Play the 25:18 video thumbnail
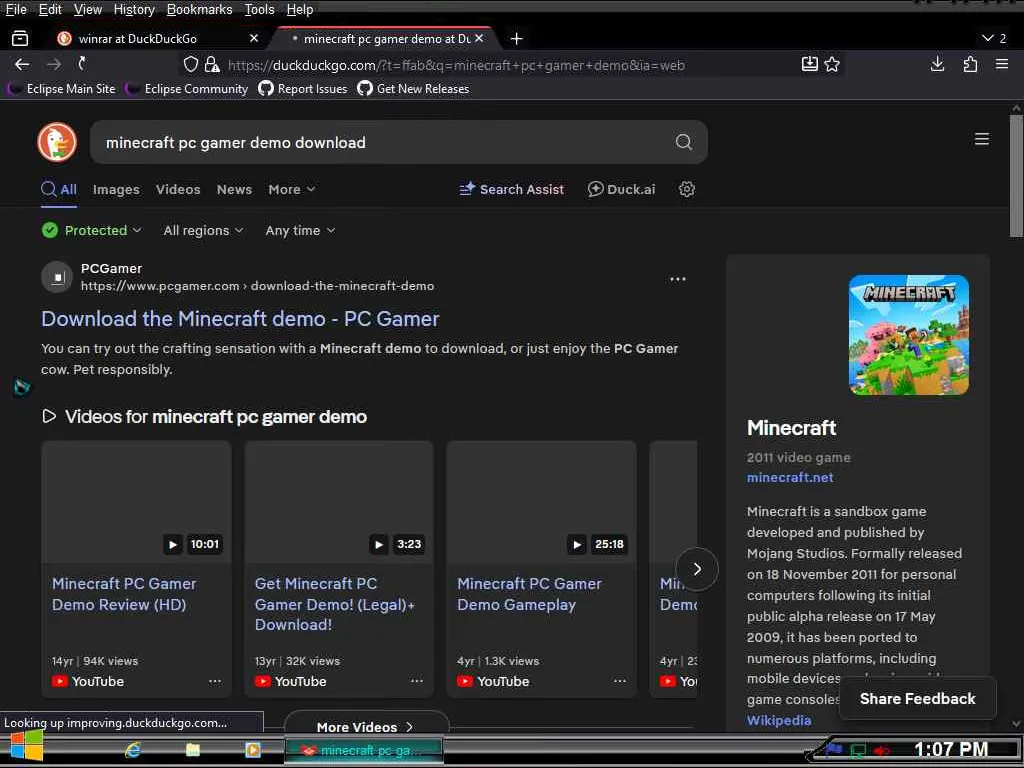This screenshot has width=1024, height=768. click(541, 502)
